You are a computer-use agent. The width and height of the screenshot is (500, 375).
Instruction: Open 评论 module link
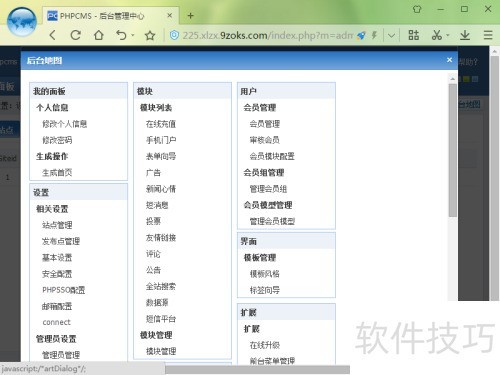(x=153, y=254)
